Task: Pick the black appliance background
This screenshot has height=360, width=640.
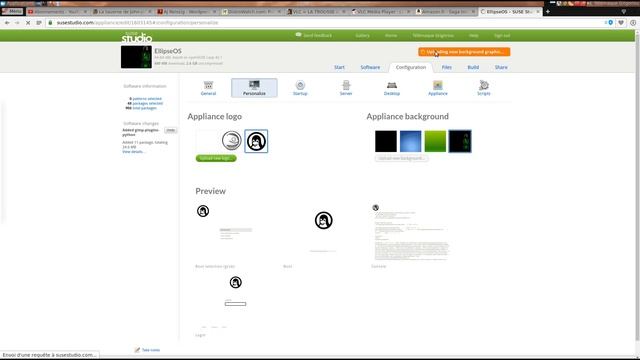Action: point(386,141)
